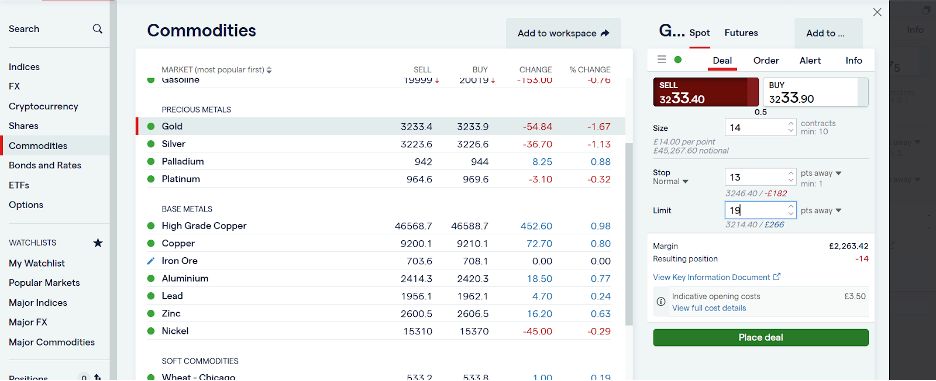Select the Silver market row
Image resolution: width=936 pixels, height=381 pixels.
[380, 144]
